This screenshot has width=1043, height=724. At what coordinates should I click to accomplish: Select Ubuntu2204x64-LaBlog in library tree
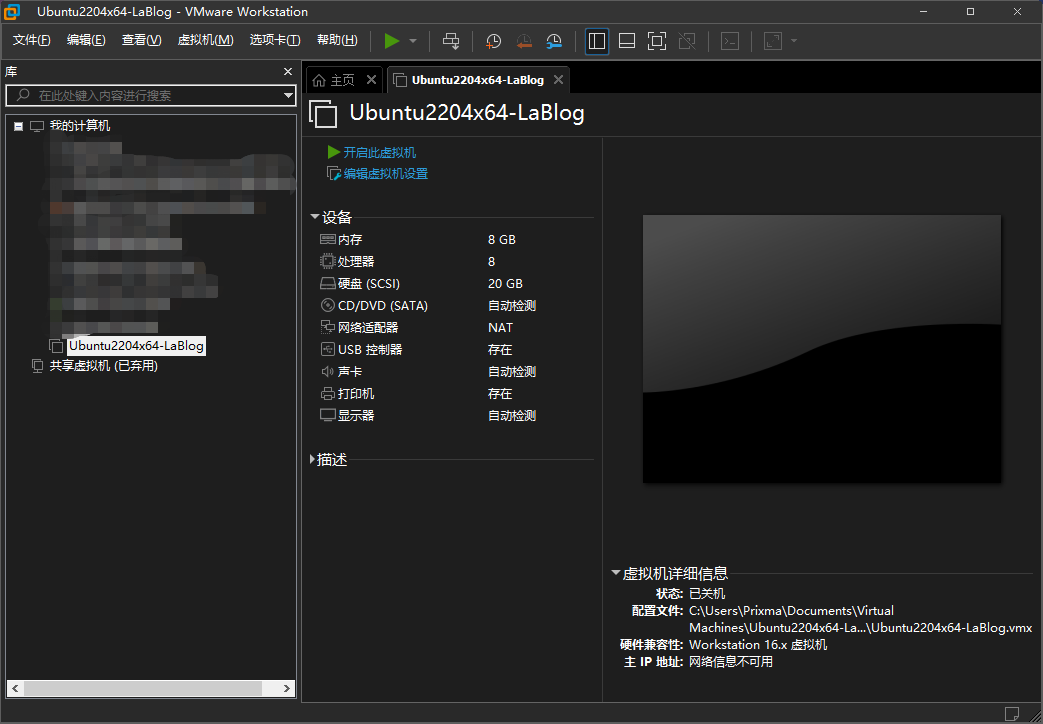(x=136, y=346)
